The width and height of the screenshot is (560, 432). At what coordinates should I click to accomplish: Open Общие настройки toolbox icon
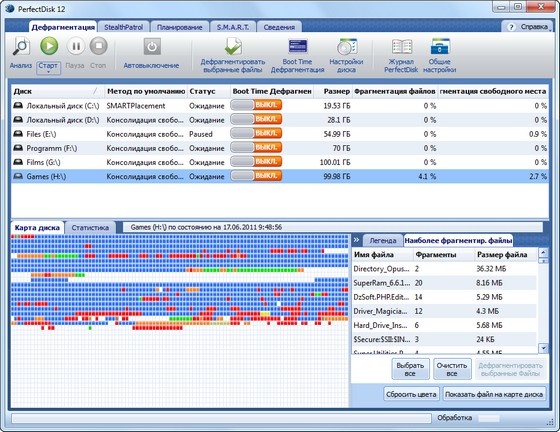pyautogui.click(x=440, y=47)
